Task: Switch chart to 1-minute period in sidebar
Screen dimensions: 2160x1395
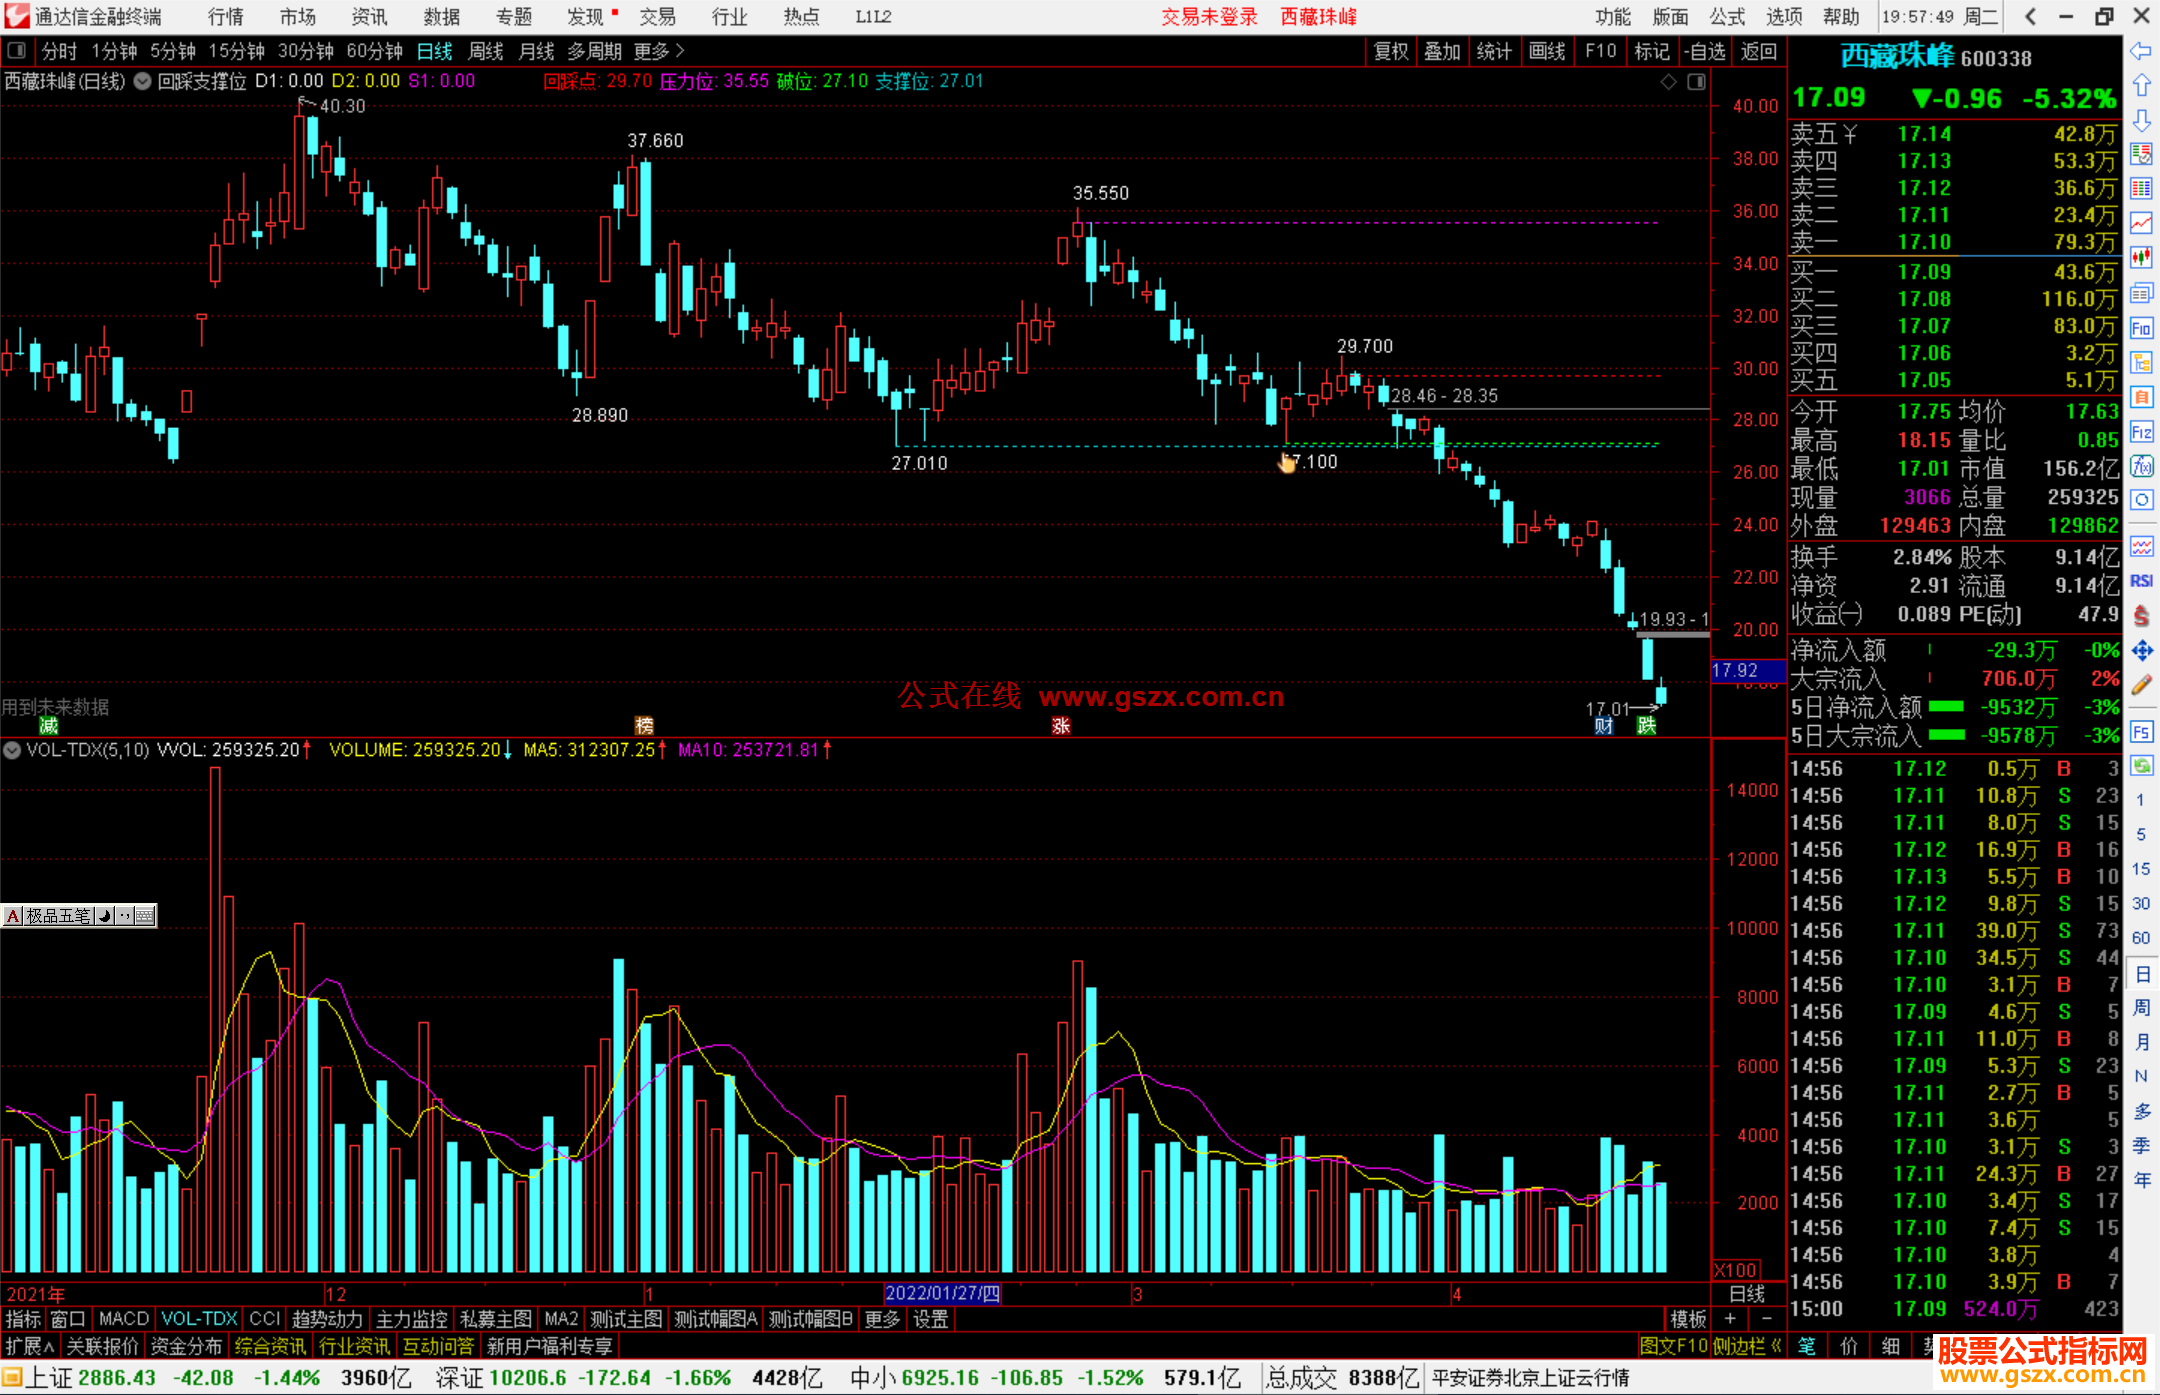Action: point(2141,800)
